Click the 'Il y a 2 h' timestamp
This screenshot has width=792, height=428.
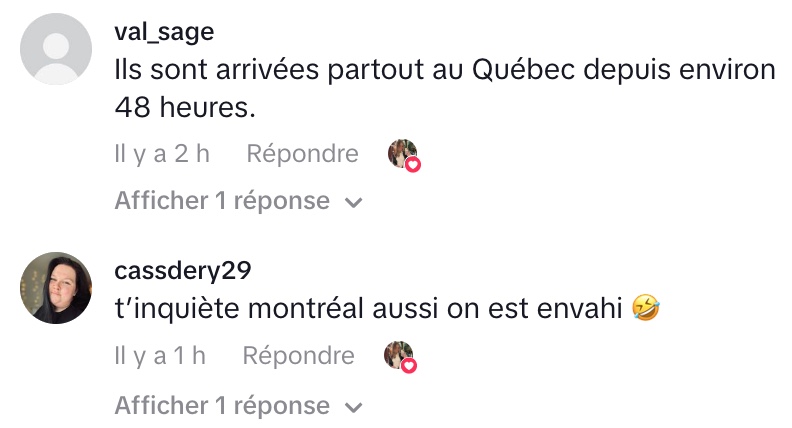click(x=162, y=154)
